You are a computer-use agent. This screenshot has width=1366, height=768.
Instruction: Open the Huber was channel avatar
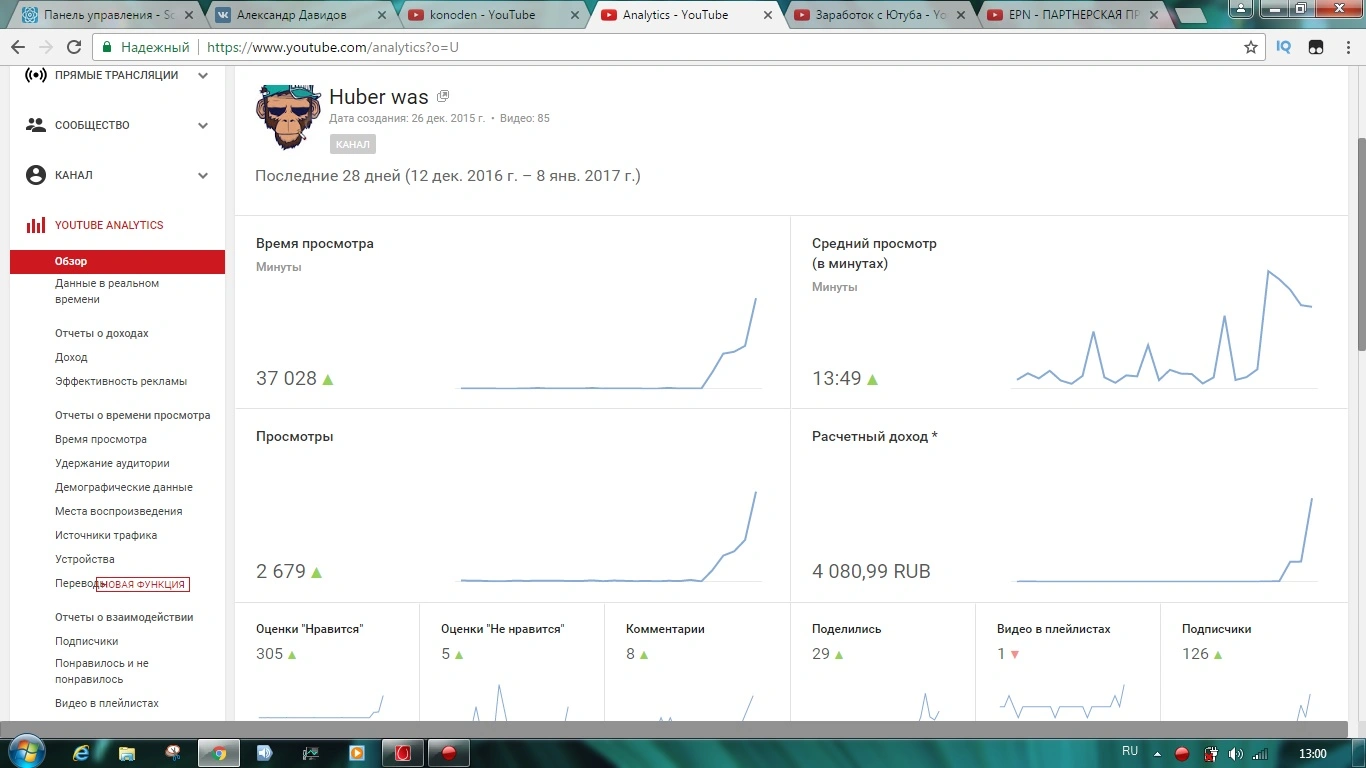288,116
